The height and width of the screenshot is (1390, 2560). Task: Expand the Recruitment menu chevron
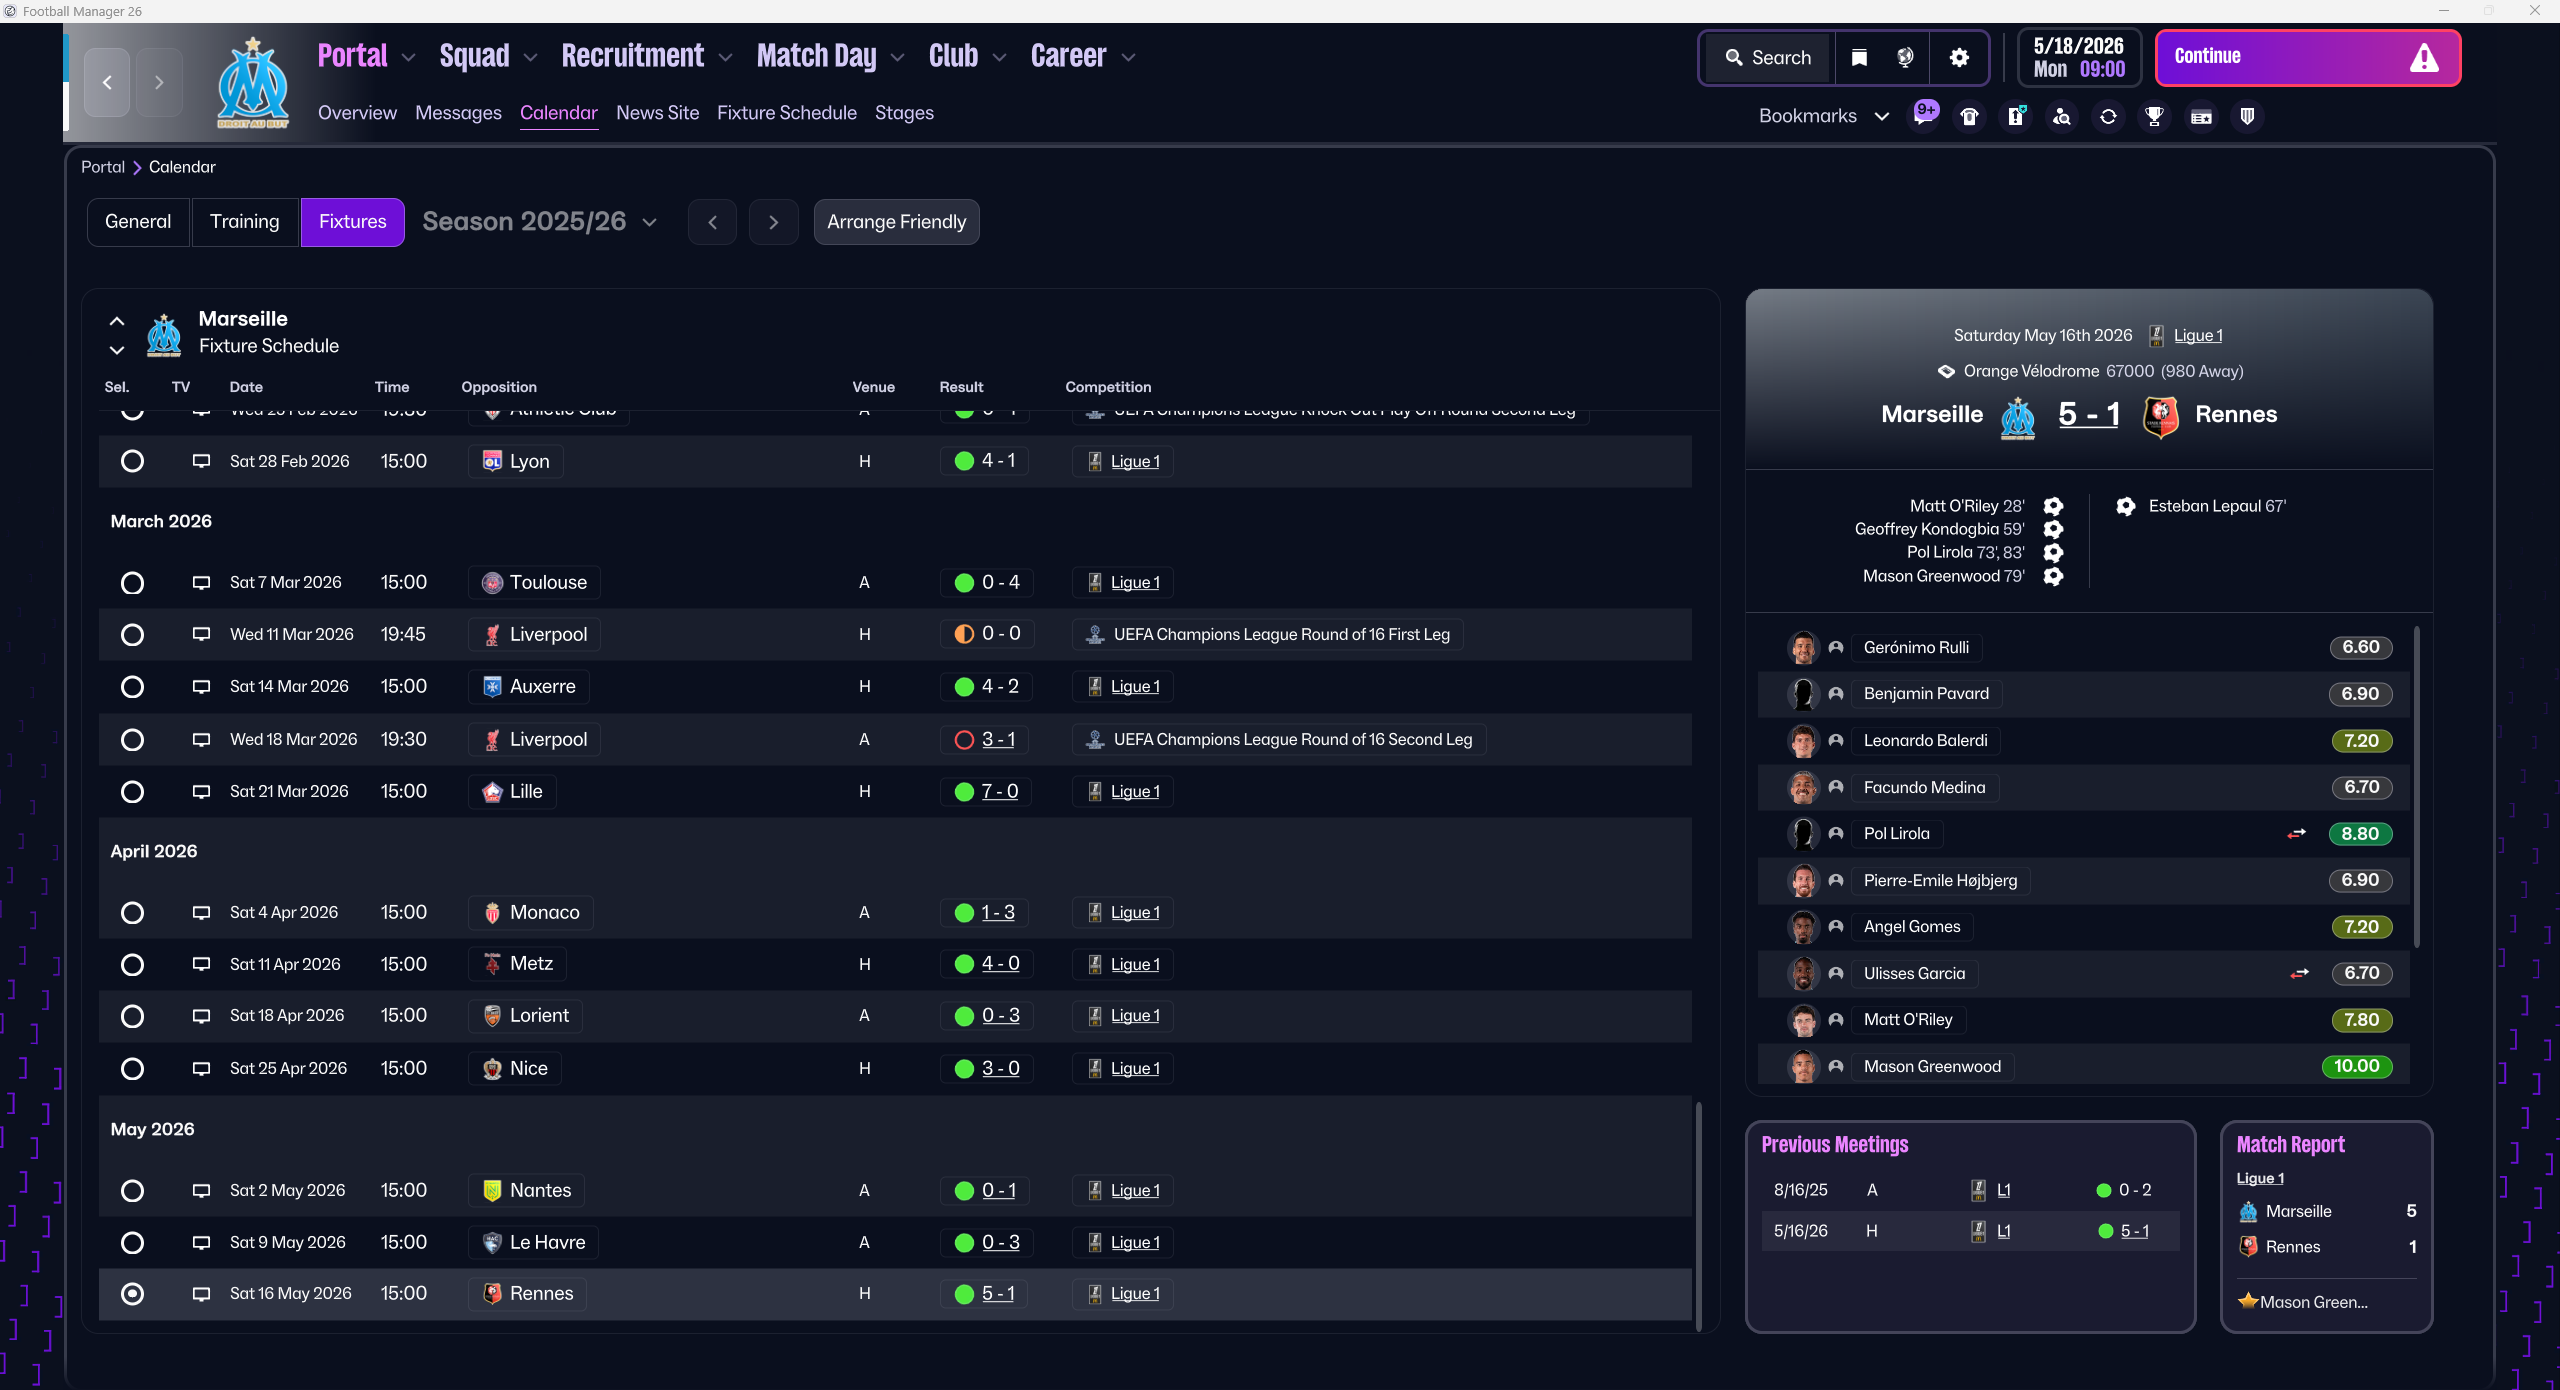click(726, 58)
